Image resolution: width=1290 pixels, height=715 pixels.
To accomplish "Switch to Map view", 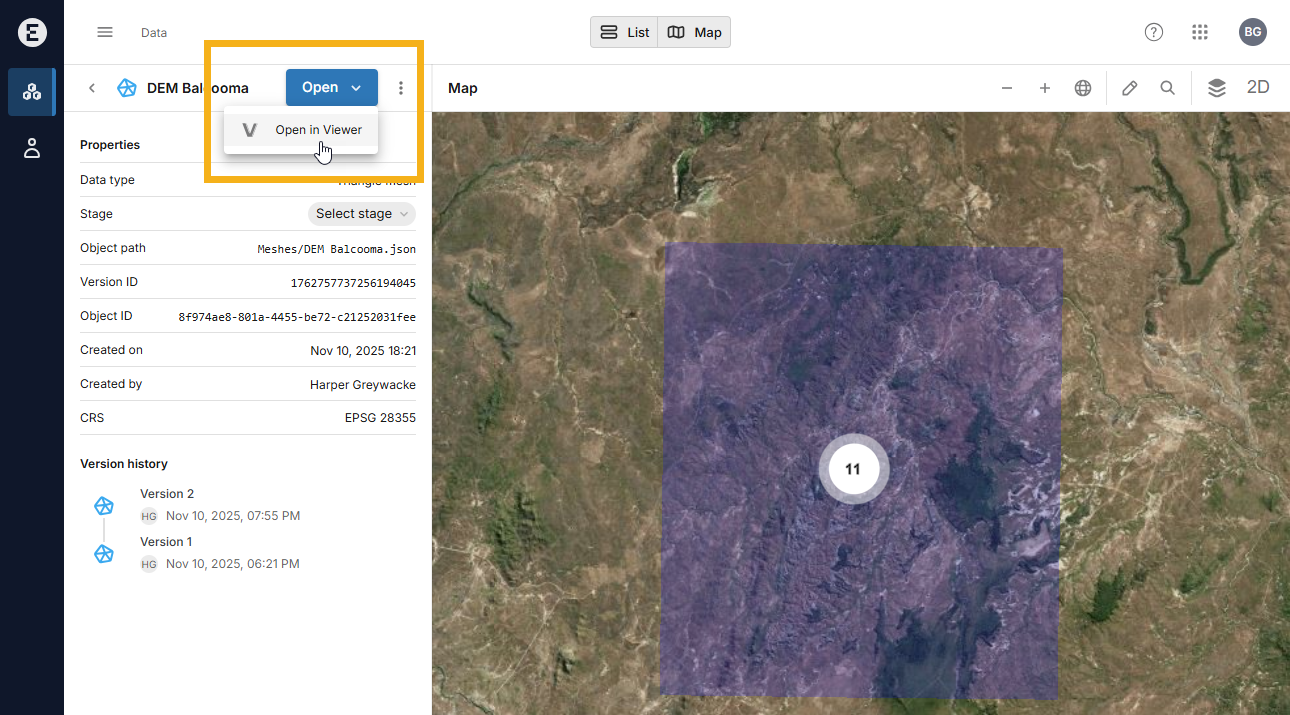I will (x=695, y=32).
